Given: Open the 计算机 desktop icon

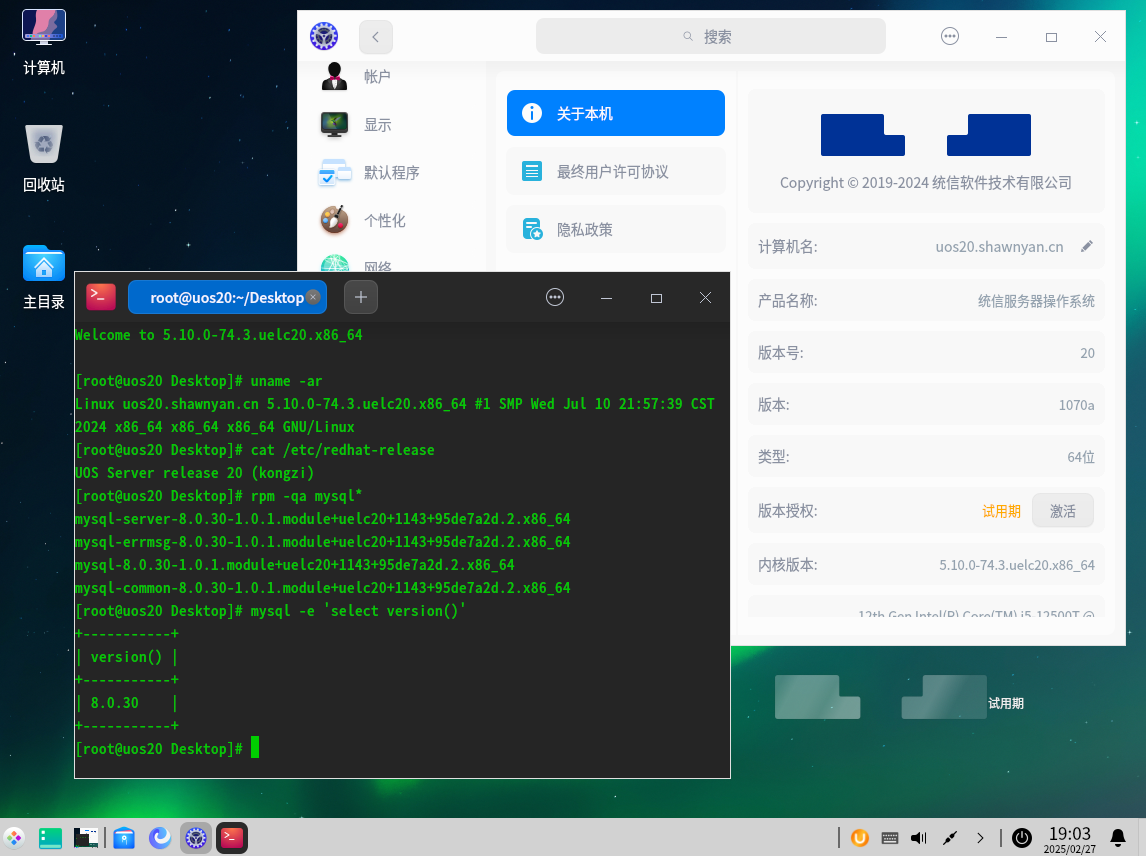Looking at the screenshot, I should (44, 42).
